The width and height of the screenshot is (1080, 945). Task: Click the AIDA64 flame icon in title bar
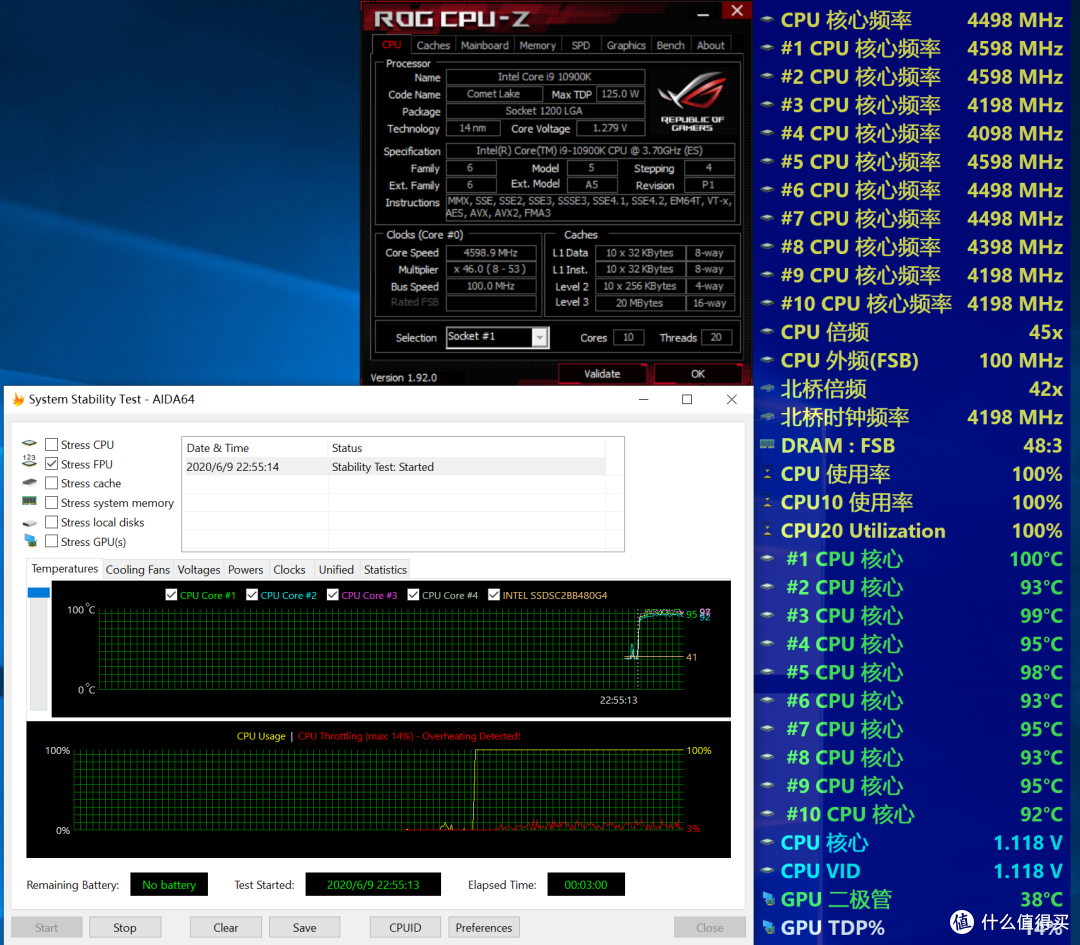(x=18, y=399)
